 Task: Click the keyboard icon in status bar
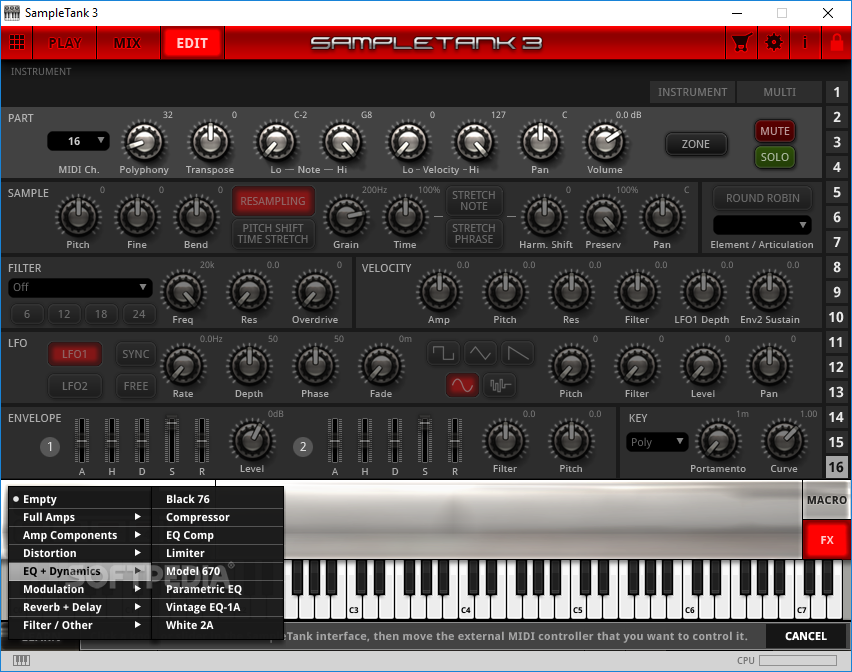click(21, 660)
